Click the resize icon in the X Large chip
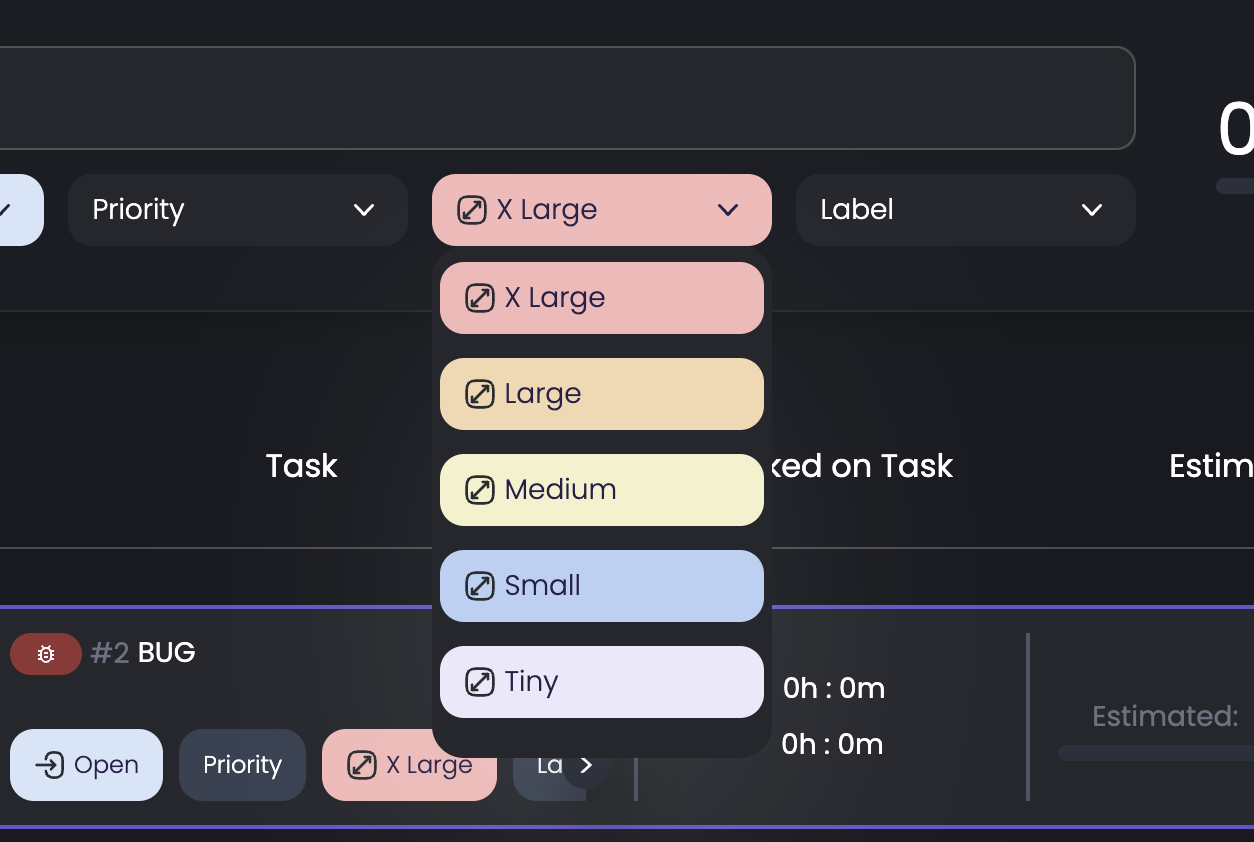Viewport: 1254px width, 842px height. point(470,210)
